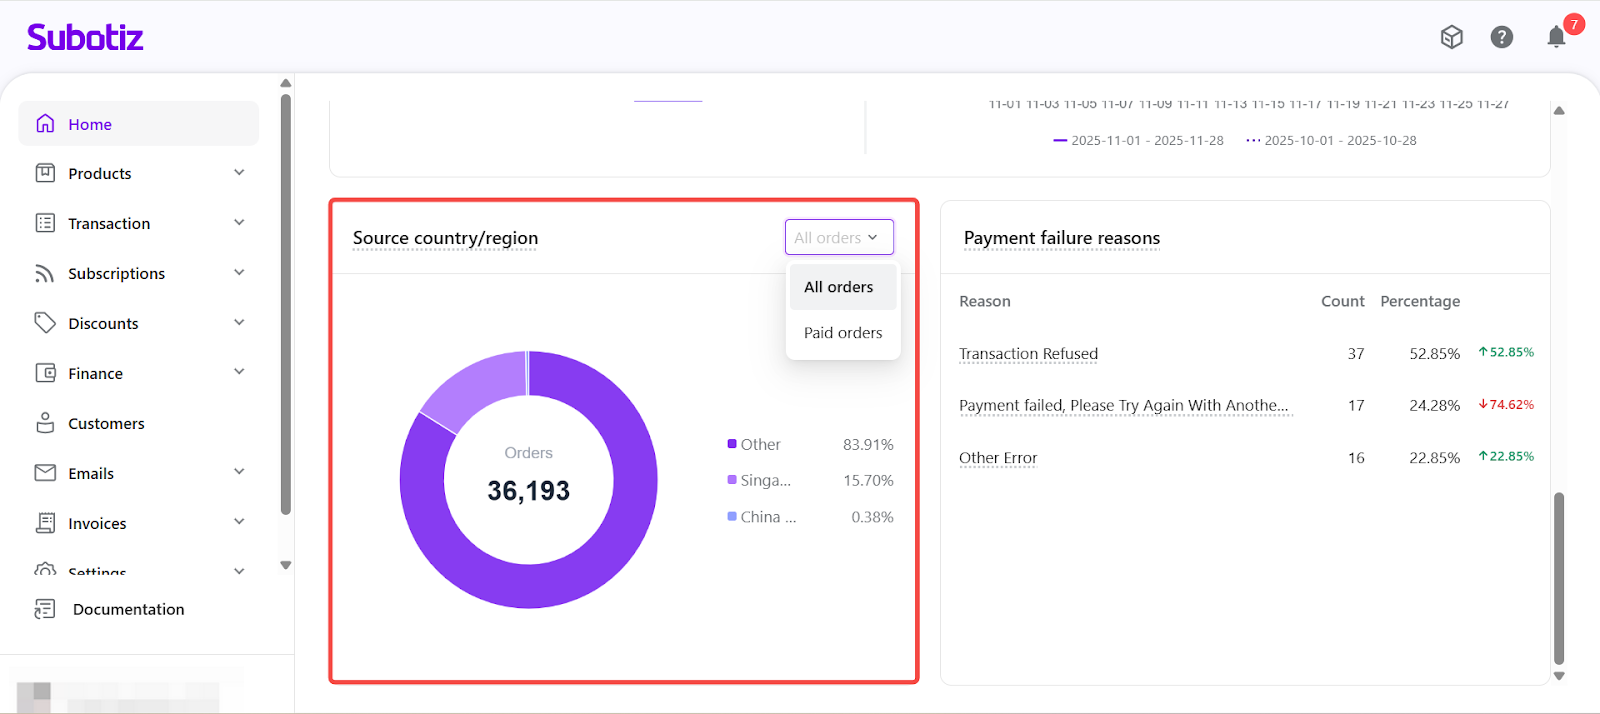Expand the Finance menu chevron
The image size is (1600, 714).
click(239, 372)
